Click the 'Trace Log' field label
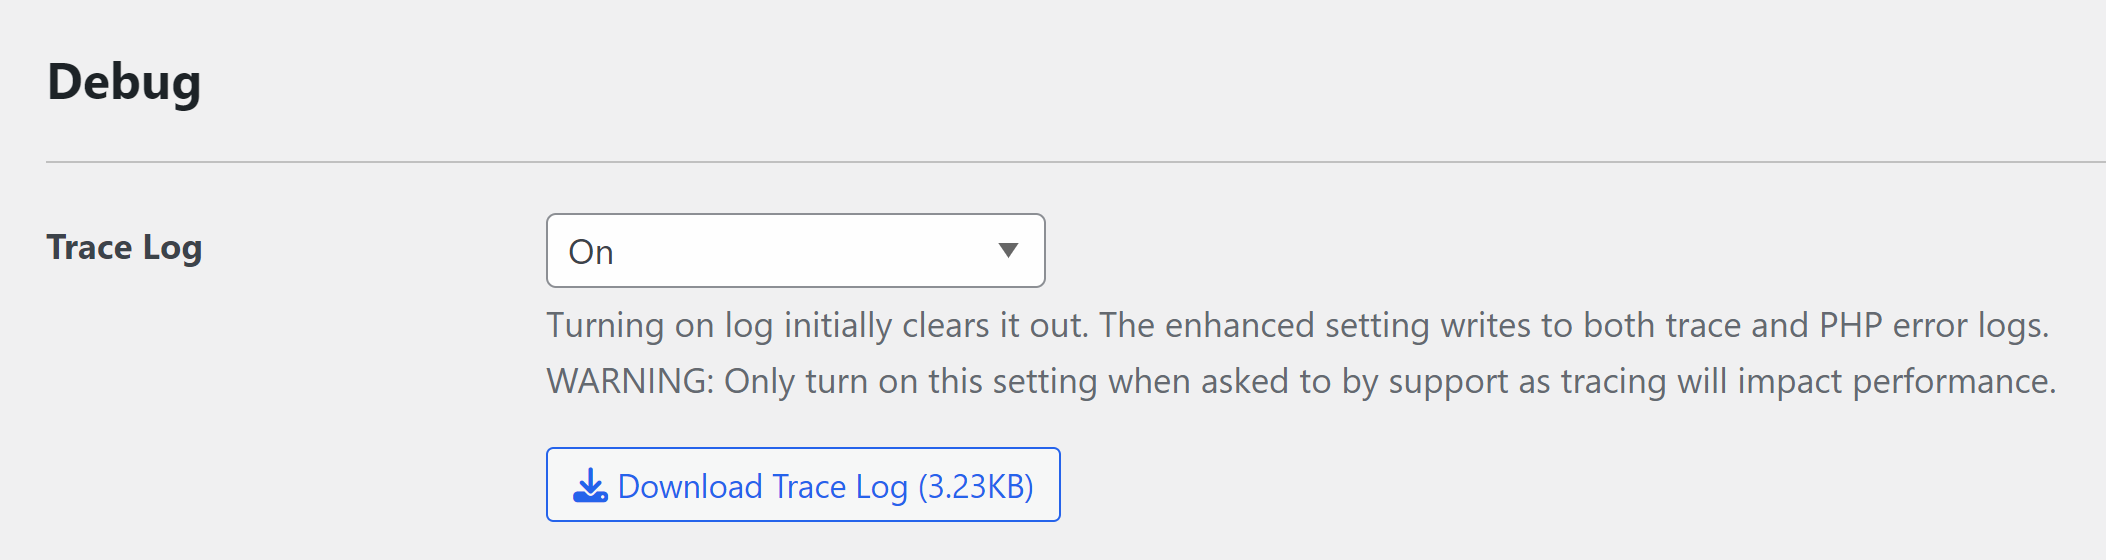Image resolution: width=2106 pixels, height=560 pixels. click(x=124, y=247)
